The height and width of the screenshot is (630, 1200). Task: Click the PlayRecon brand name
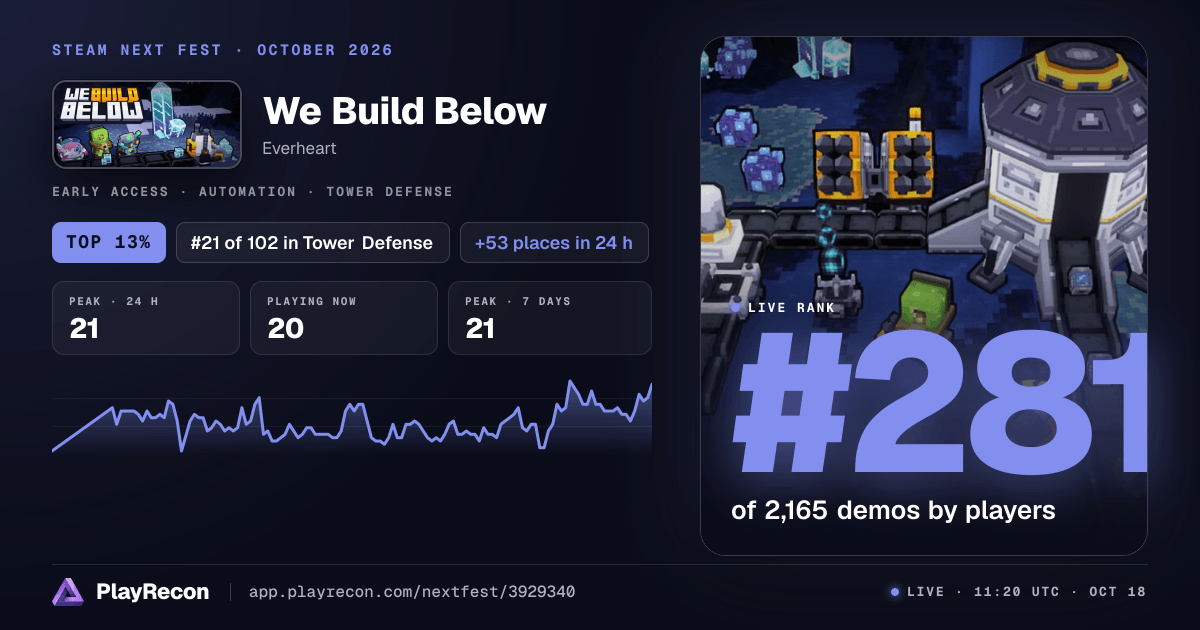click(152, 592)
